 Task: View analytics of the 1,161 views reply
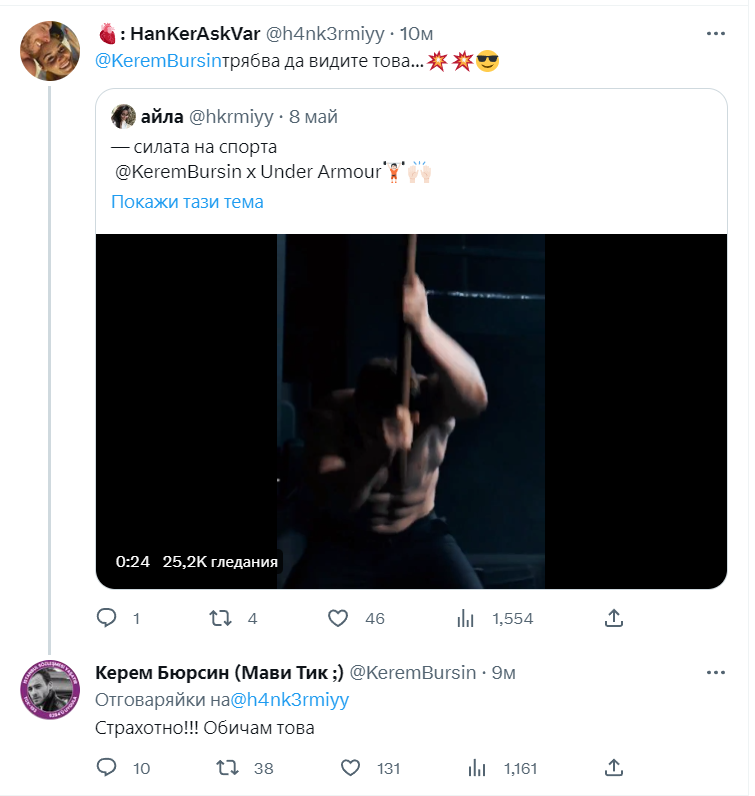tap(478, 768)
